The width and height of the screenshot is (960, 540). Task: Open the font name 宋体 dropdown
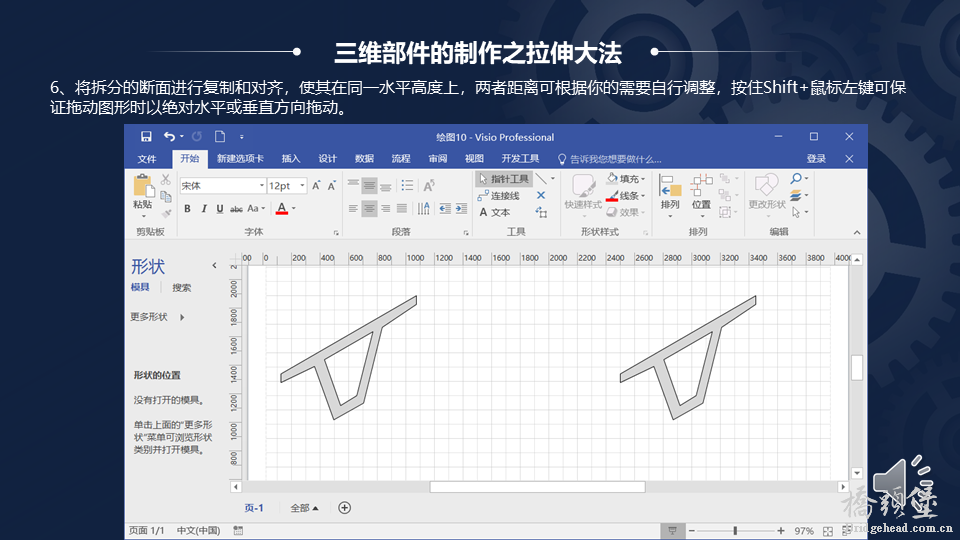(261, 186)
